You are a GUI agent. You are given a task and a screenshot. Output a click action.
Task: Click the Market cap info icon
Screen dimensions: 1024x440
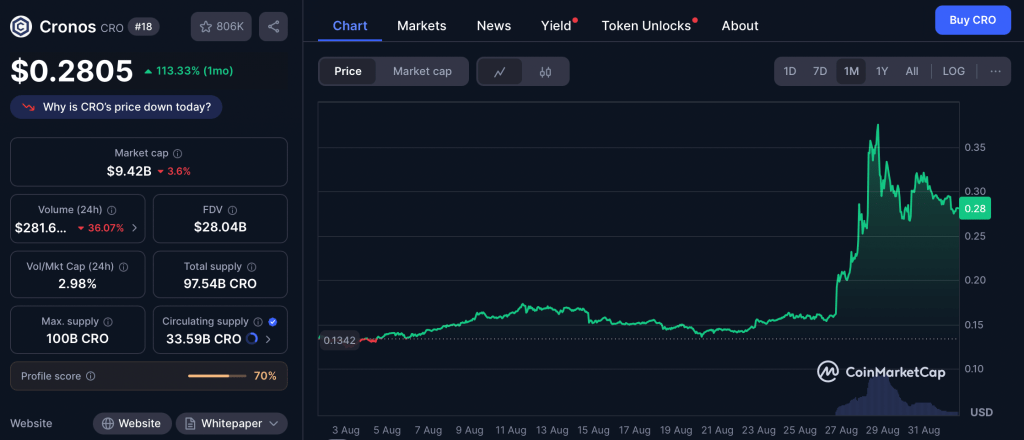[178, 154]
